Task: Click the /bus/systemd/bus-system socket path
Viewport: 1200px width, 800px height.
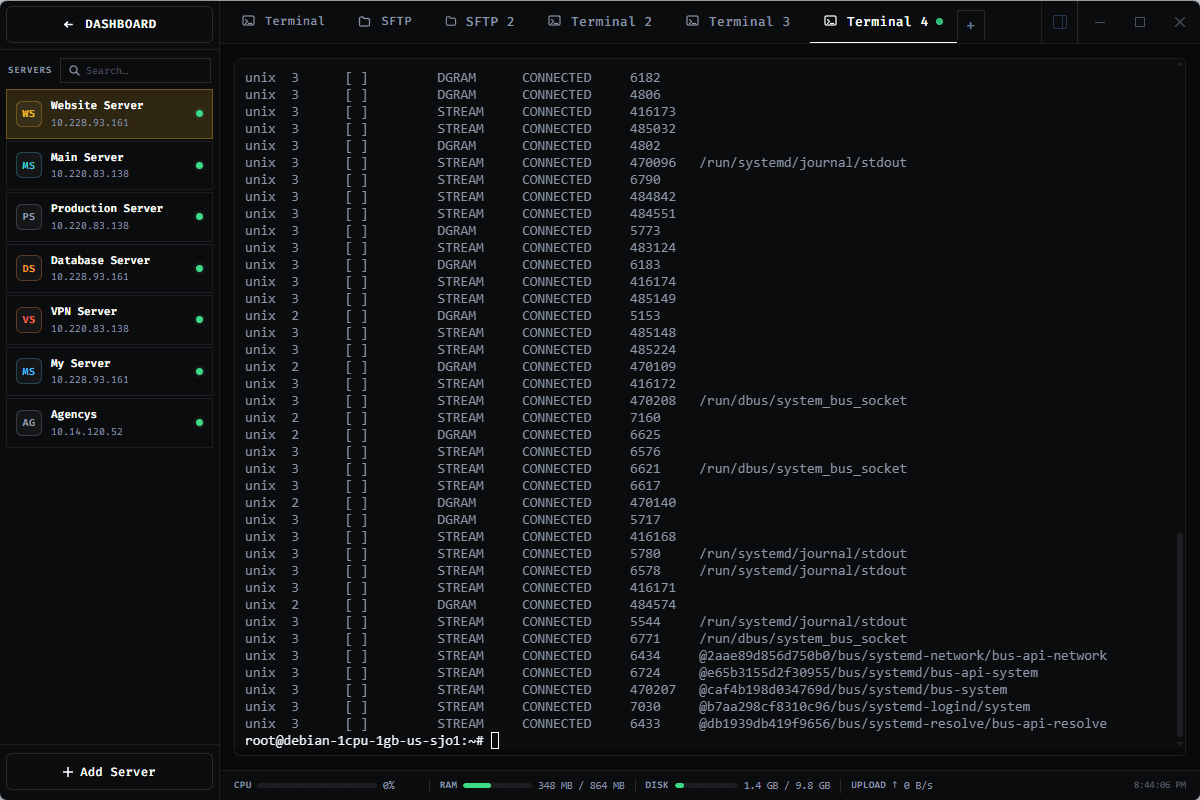Action: pyautogui.click(x=853, y=690)
